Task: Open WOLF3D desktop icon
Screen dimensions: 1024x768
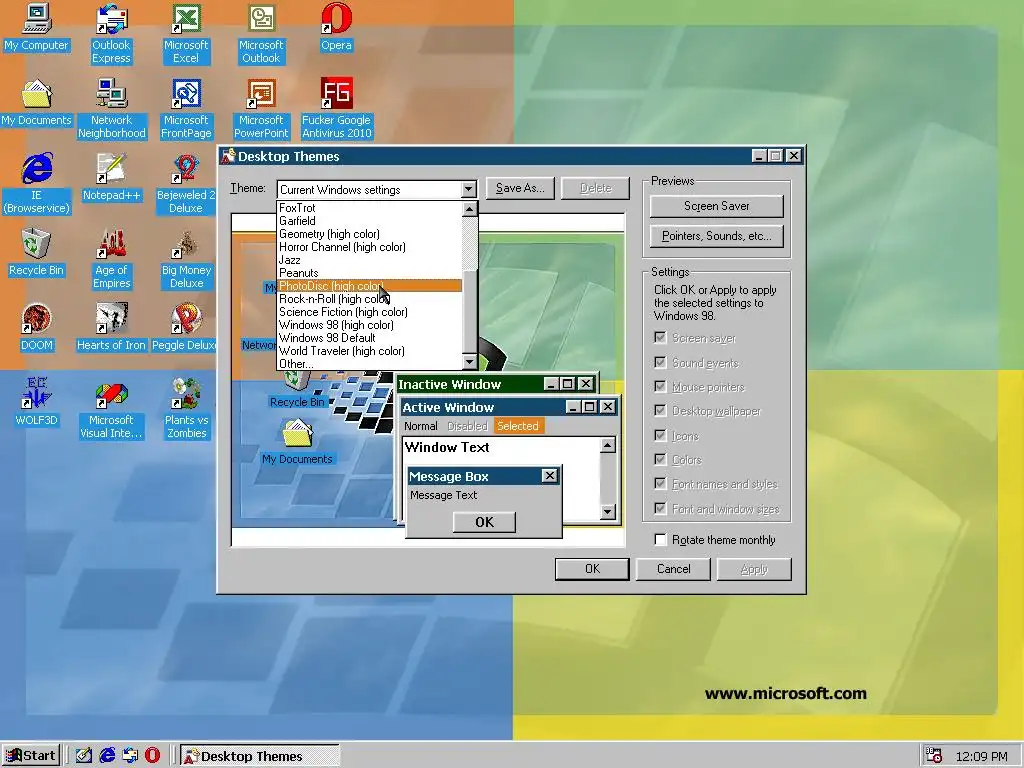Action: click(37, 402)
